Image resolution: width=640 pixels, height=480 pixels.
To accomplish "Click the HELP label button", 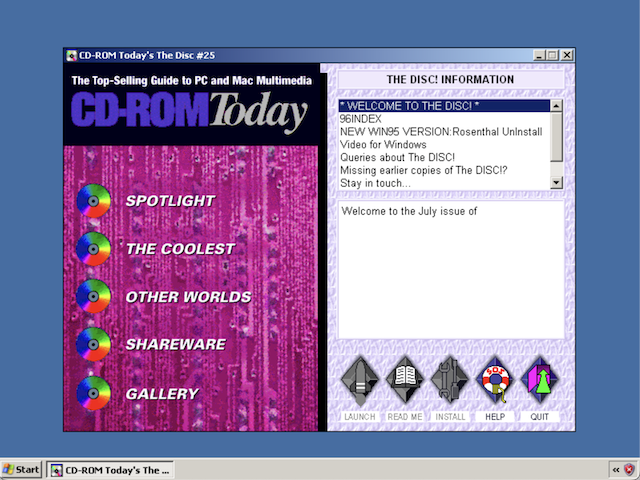I will click(x=495, y=417).
